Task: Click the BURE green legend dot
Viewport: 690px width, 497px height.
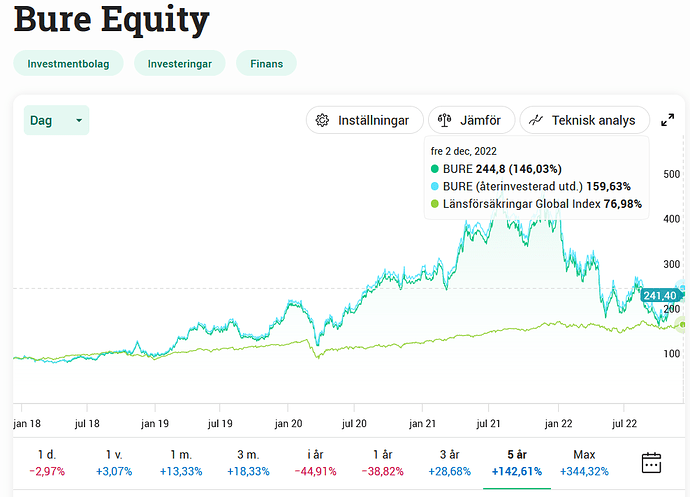Action: [x=435, y=169]
